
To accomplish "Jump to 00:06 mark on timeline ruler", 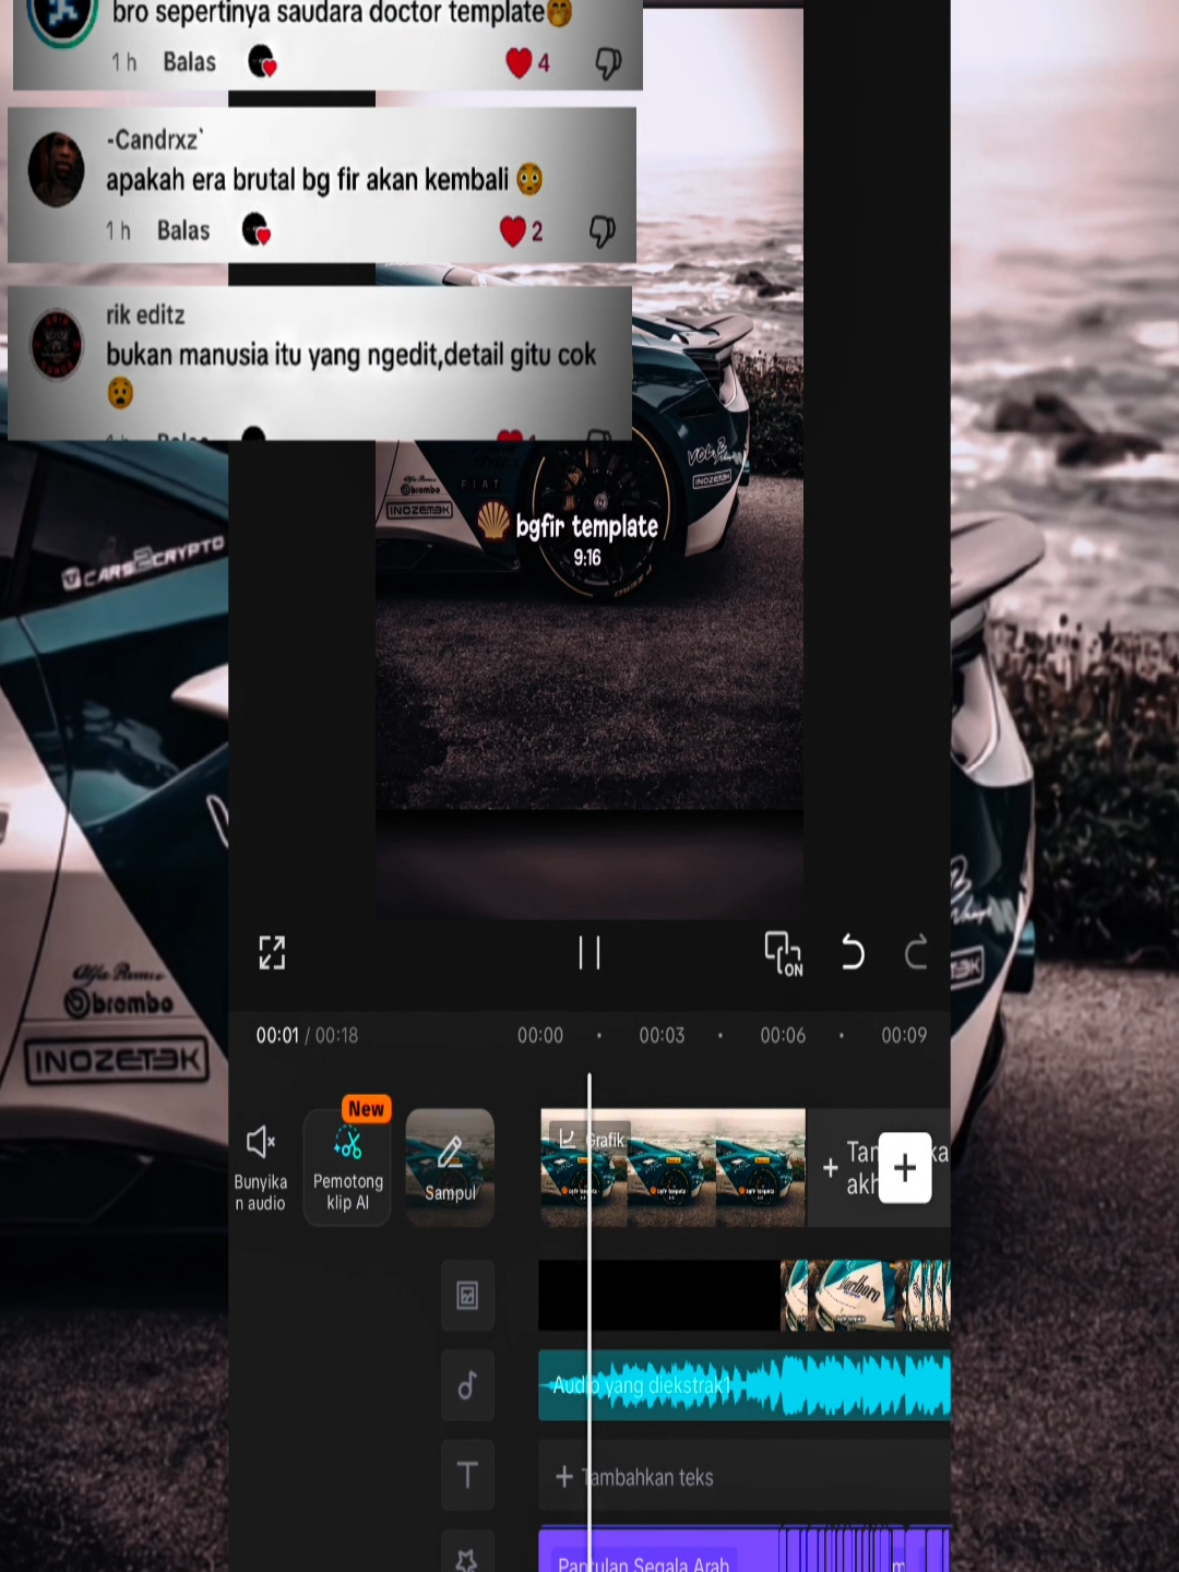I will click(x=783, y=1036).
